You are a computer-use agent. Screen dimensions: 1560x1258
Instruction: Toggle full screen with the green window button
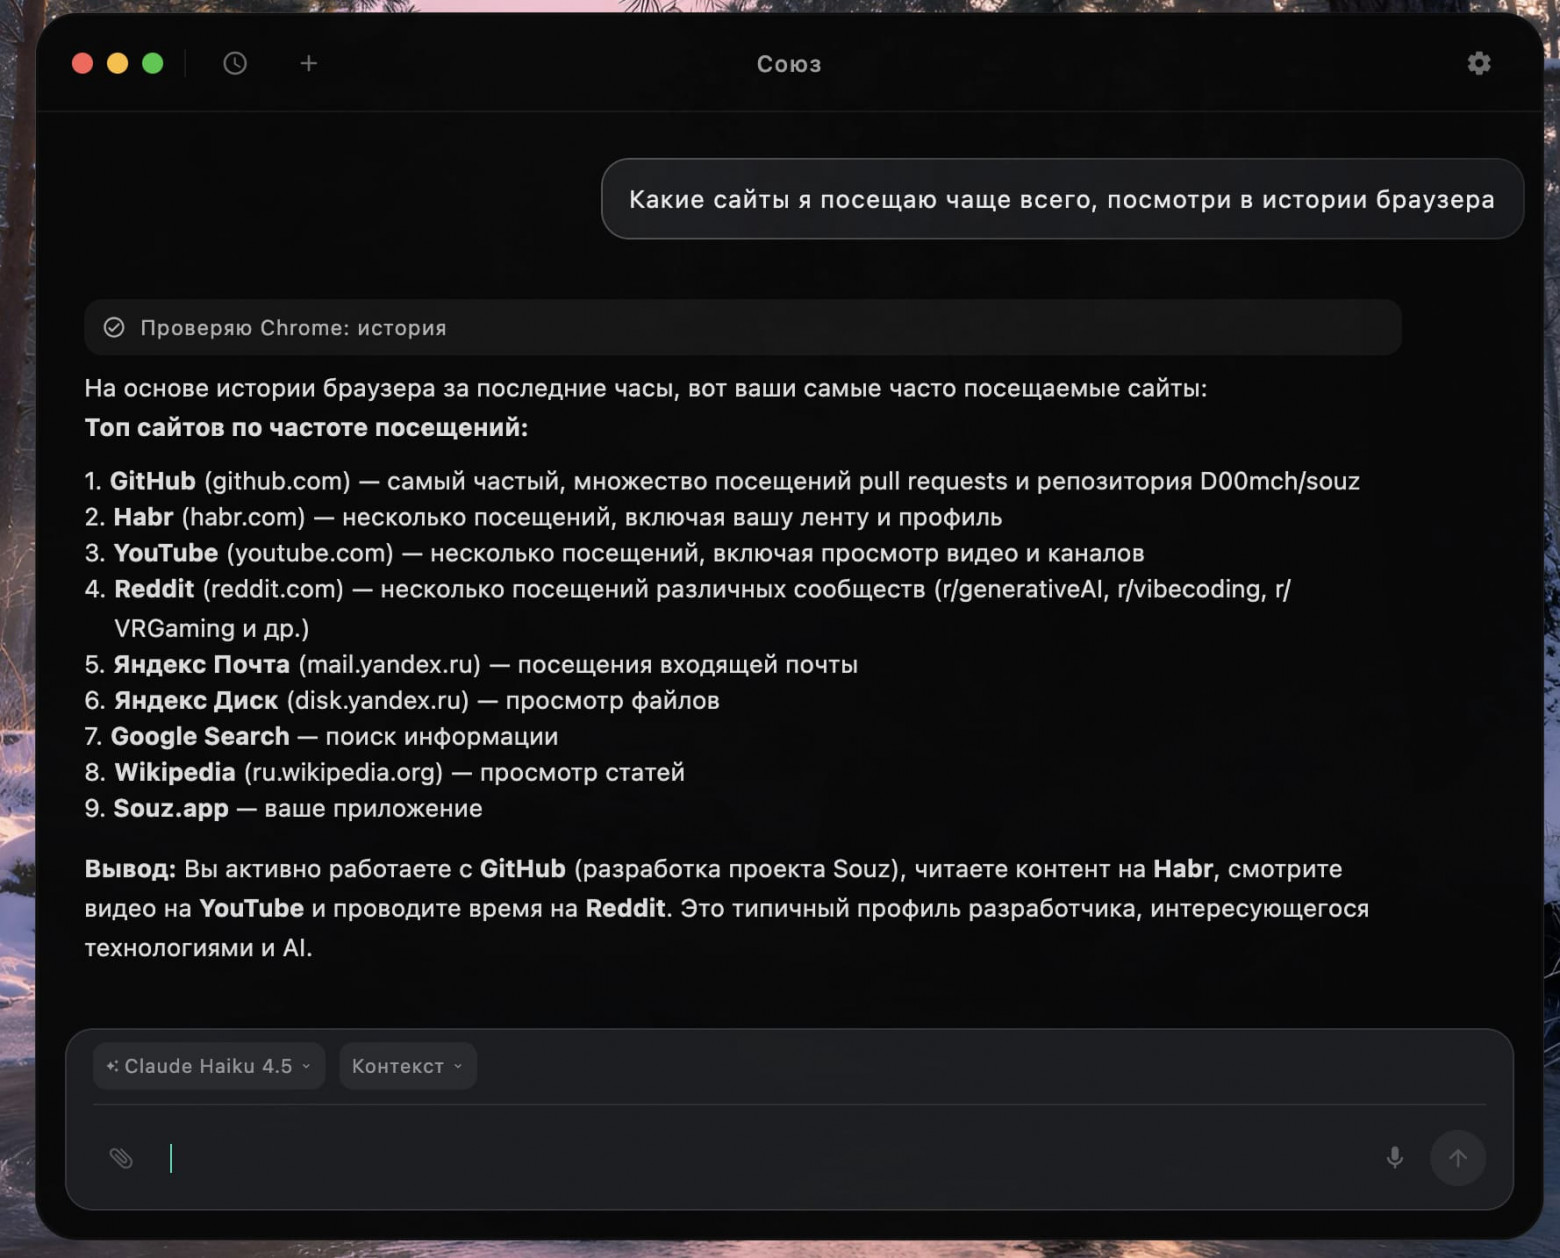tap(151, 62)
